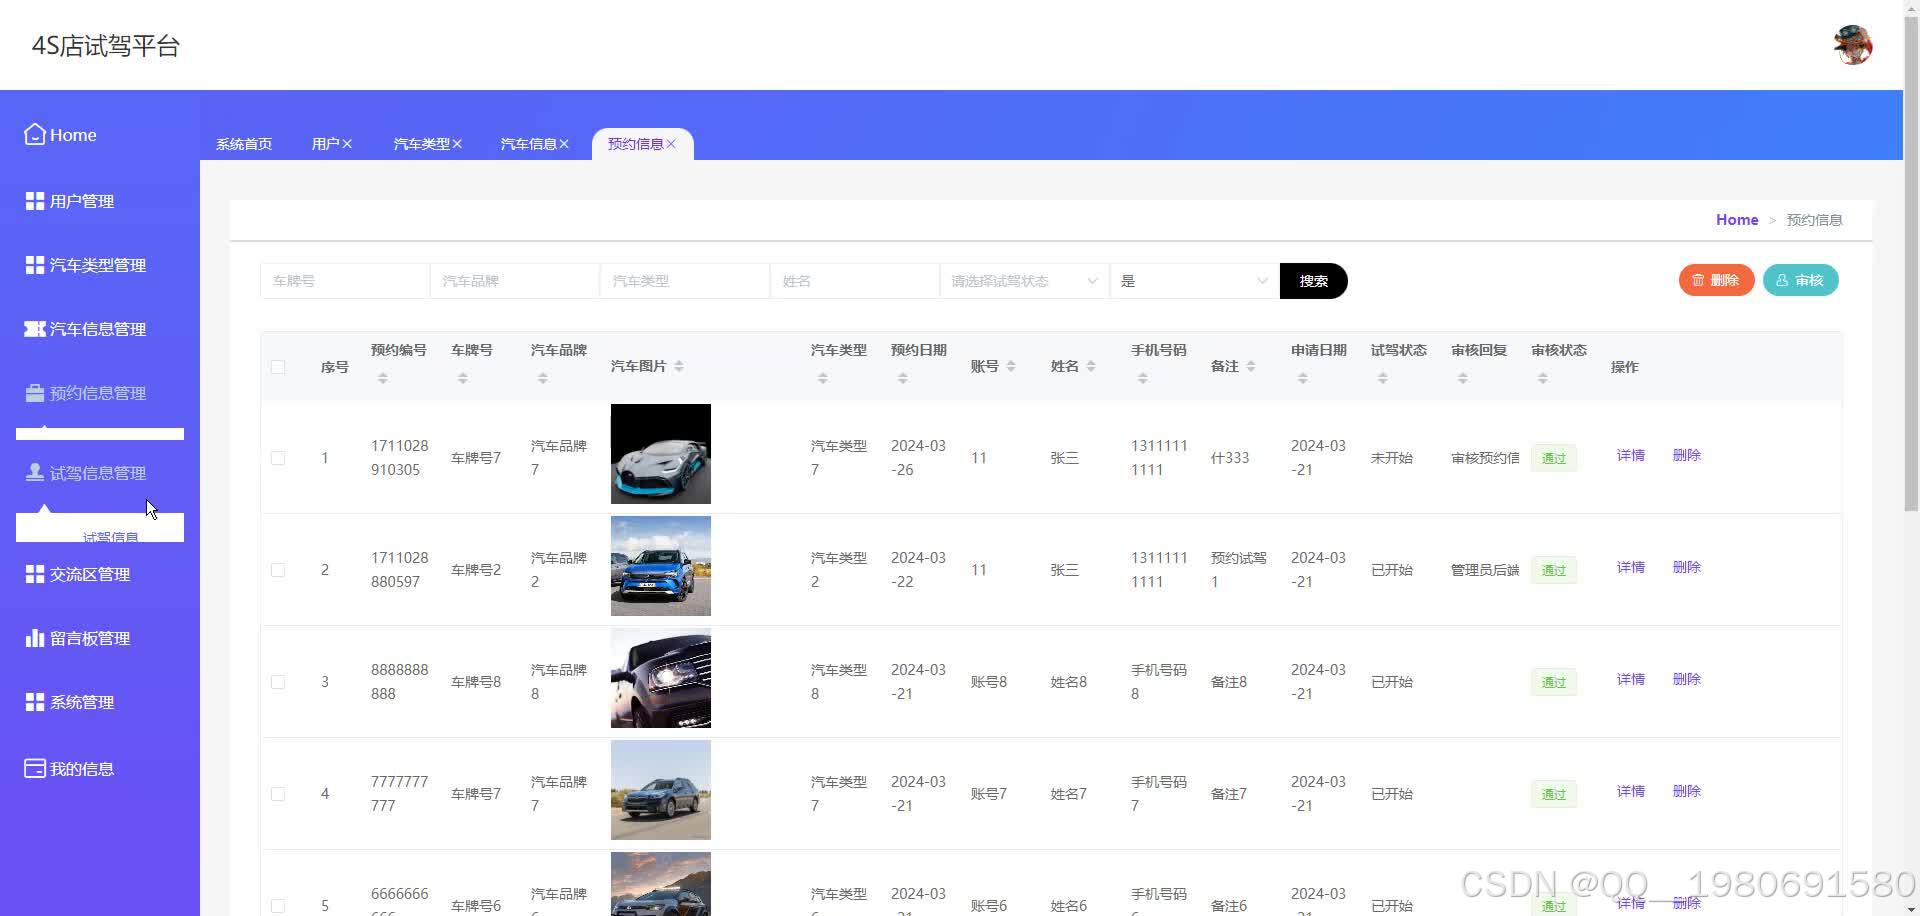Click the 汽车信息管理 ticket icon
Image resolution: width=1920 pixels, height=916 pixels.
pyautogui.click(x=35, y=329)
